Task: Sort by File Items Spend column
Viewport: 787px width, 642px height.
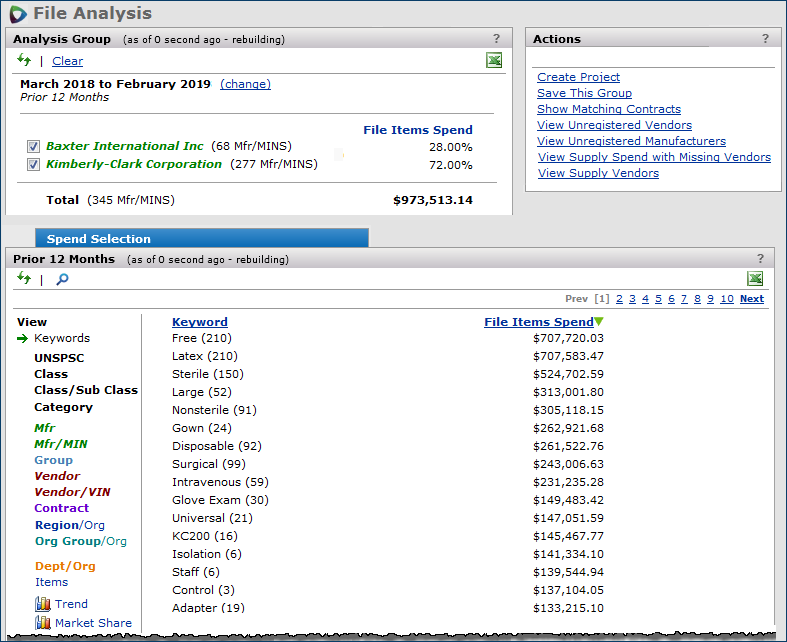Action: tap(538, 322)
